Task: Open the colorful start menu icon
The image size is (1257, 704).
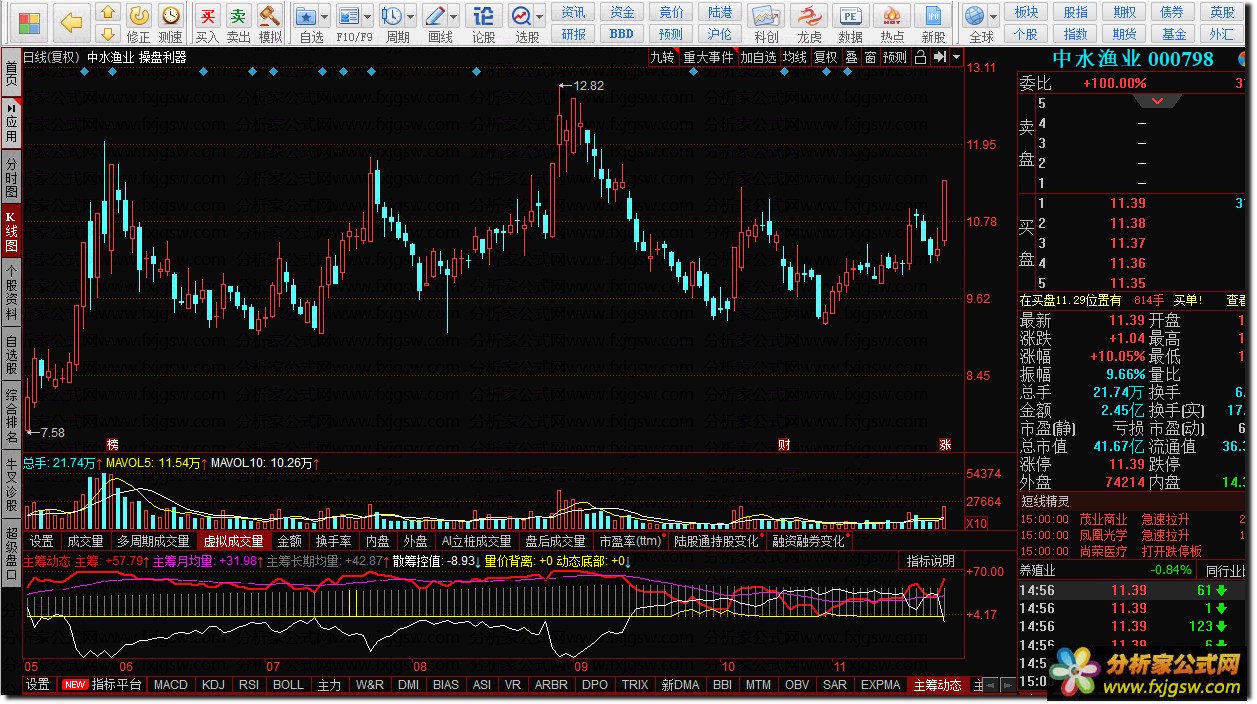Action: point(30,22)
